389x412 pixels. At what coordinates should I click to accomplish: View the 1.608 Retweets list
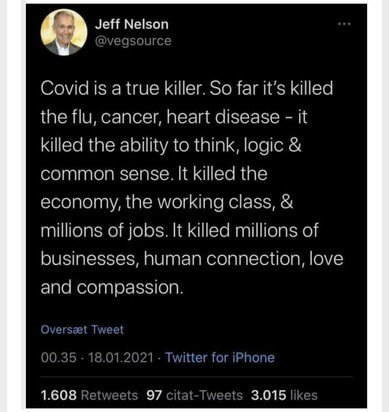coord(89,395)
